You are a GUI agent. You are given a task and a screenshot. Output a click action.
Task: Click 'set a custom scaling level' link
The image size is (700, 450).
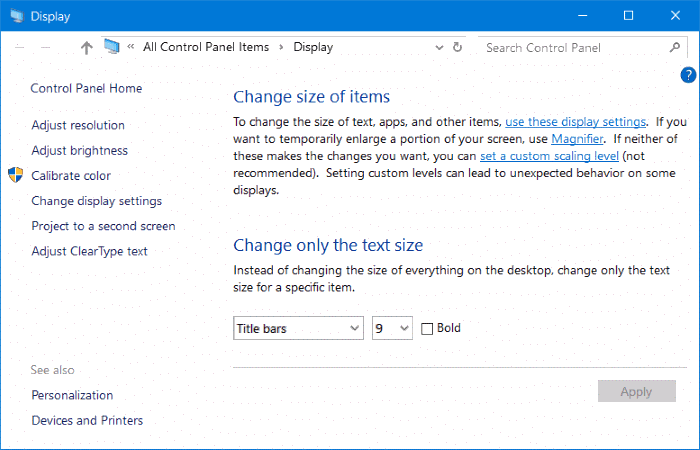click(x=550, y=156)
